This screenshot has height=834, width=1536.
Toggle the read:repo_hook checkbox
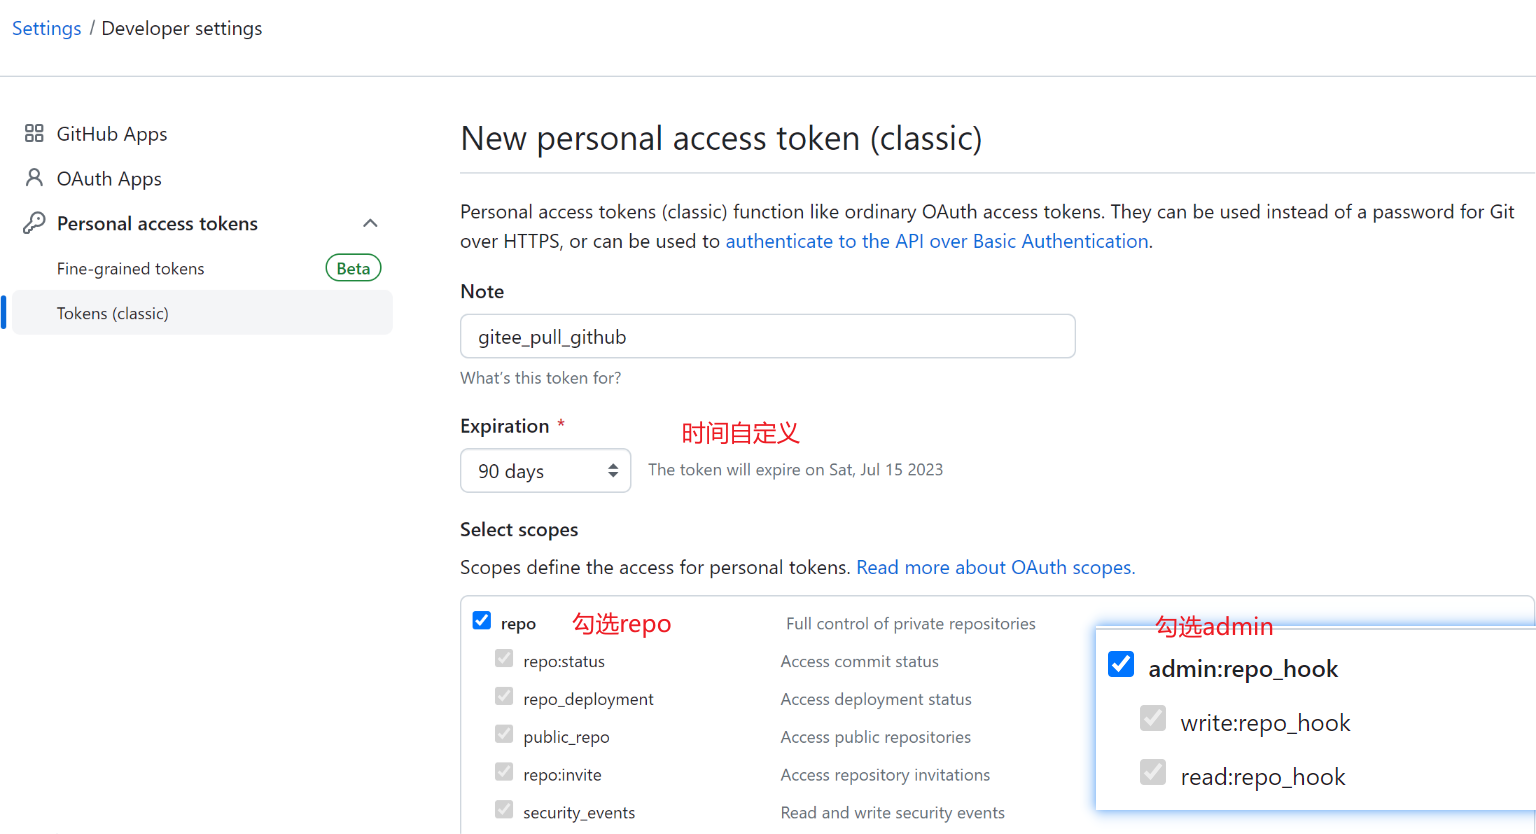click(x=1153, y=773)
